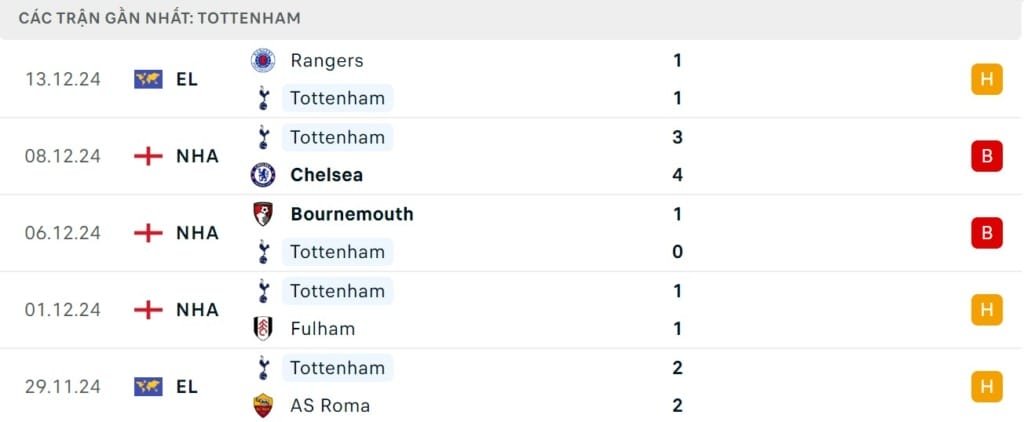The height and width of the screenshot is (422, 1024).
Task: Select the 06.12.24 match date
Action: (x=63, y=233)
